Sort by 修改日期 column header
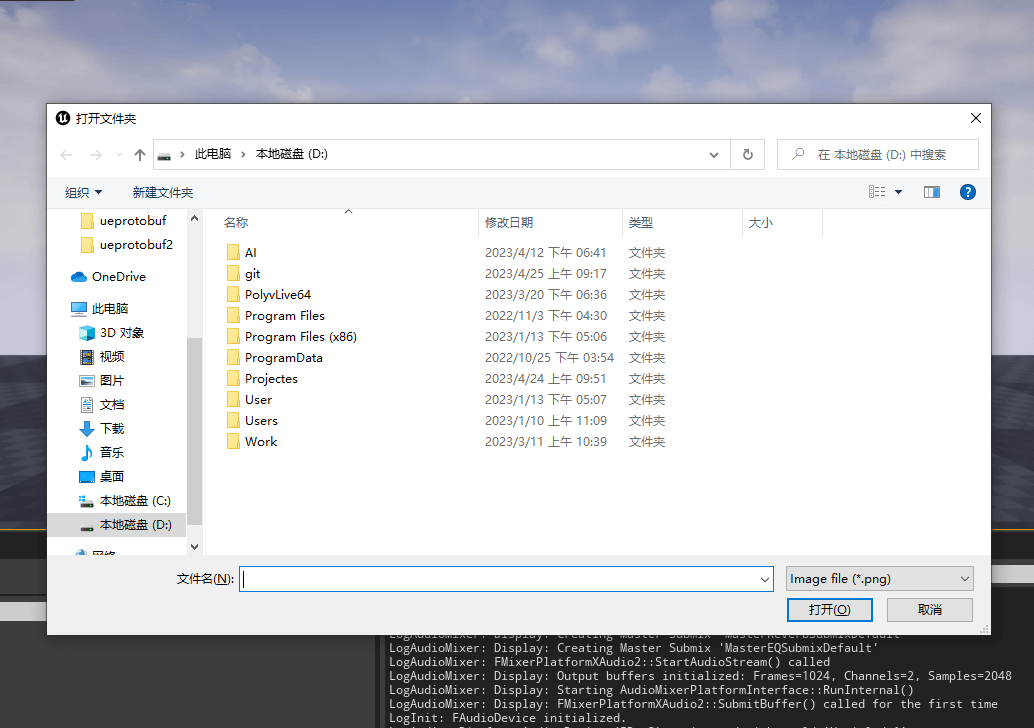The height and width of the screenshot is (728, 1034). coord(509,223)
